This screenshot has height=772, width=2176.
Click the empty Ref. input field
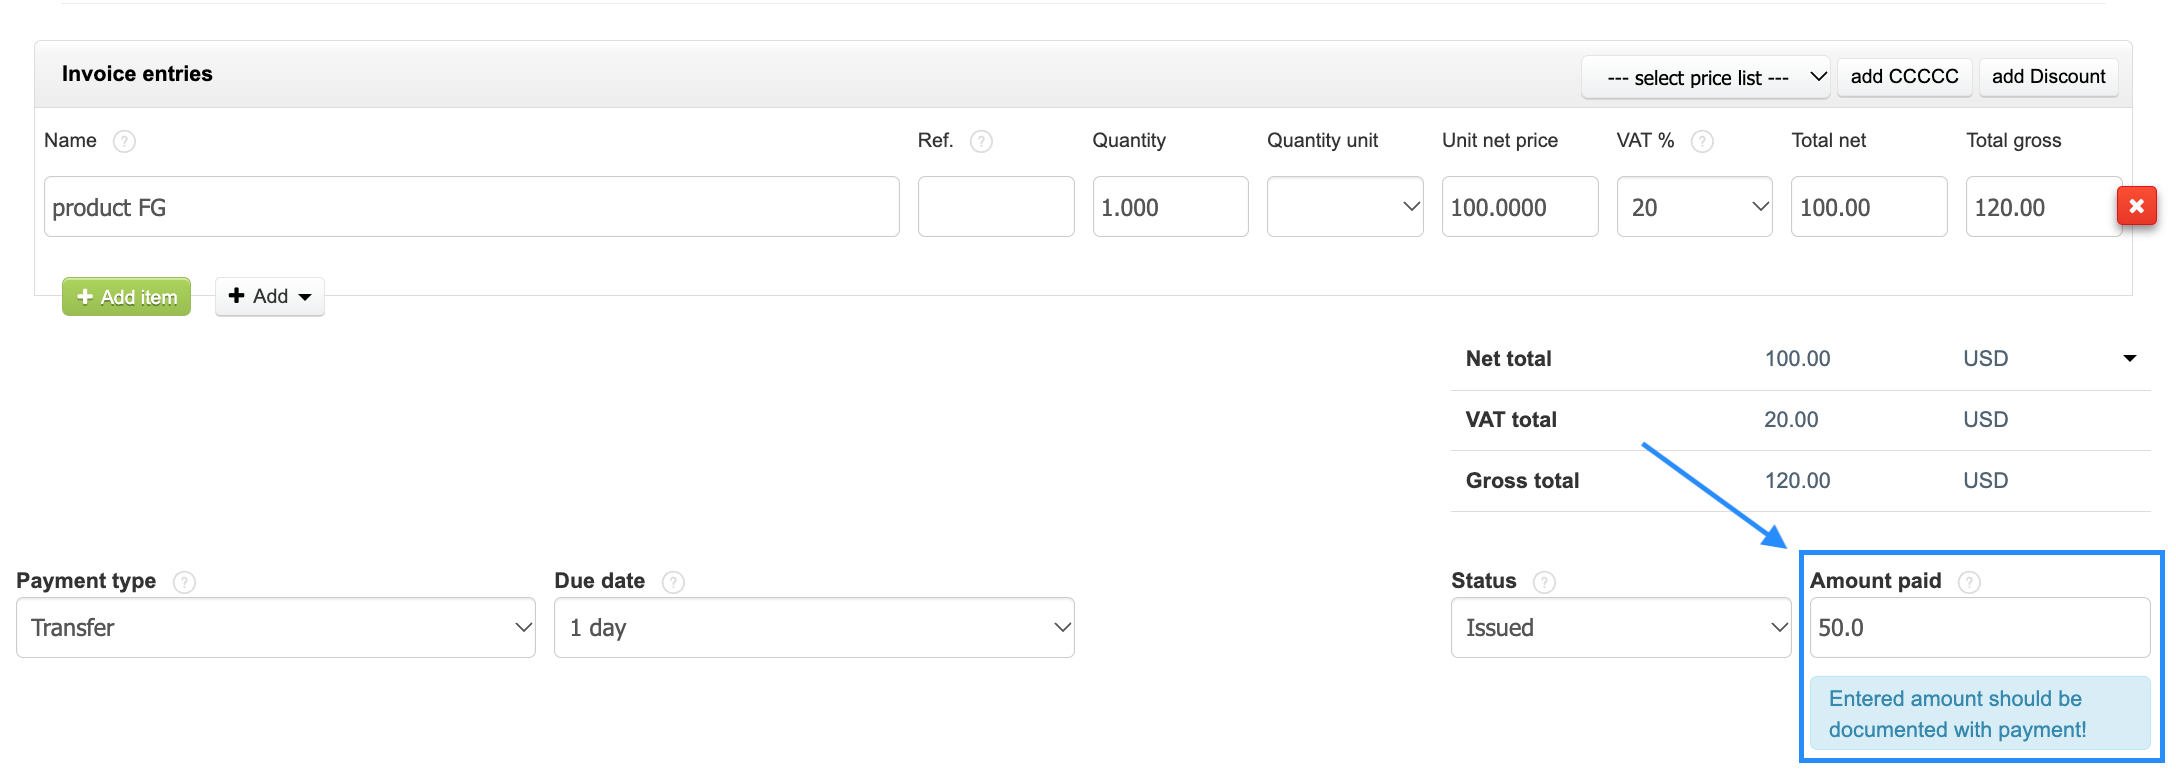(x=996, y=207)
